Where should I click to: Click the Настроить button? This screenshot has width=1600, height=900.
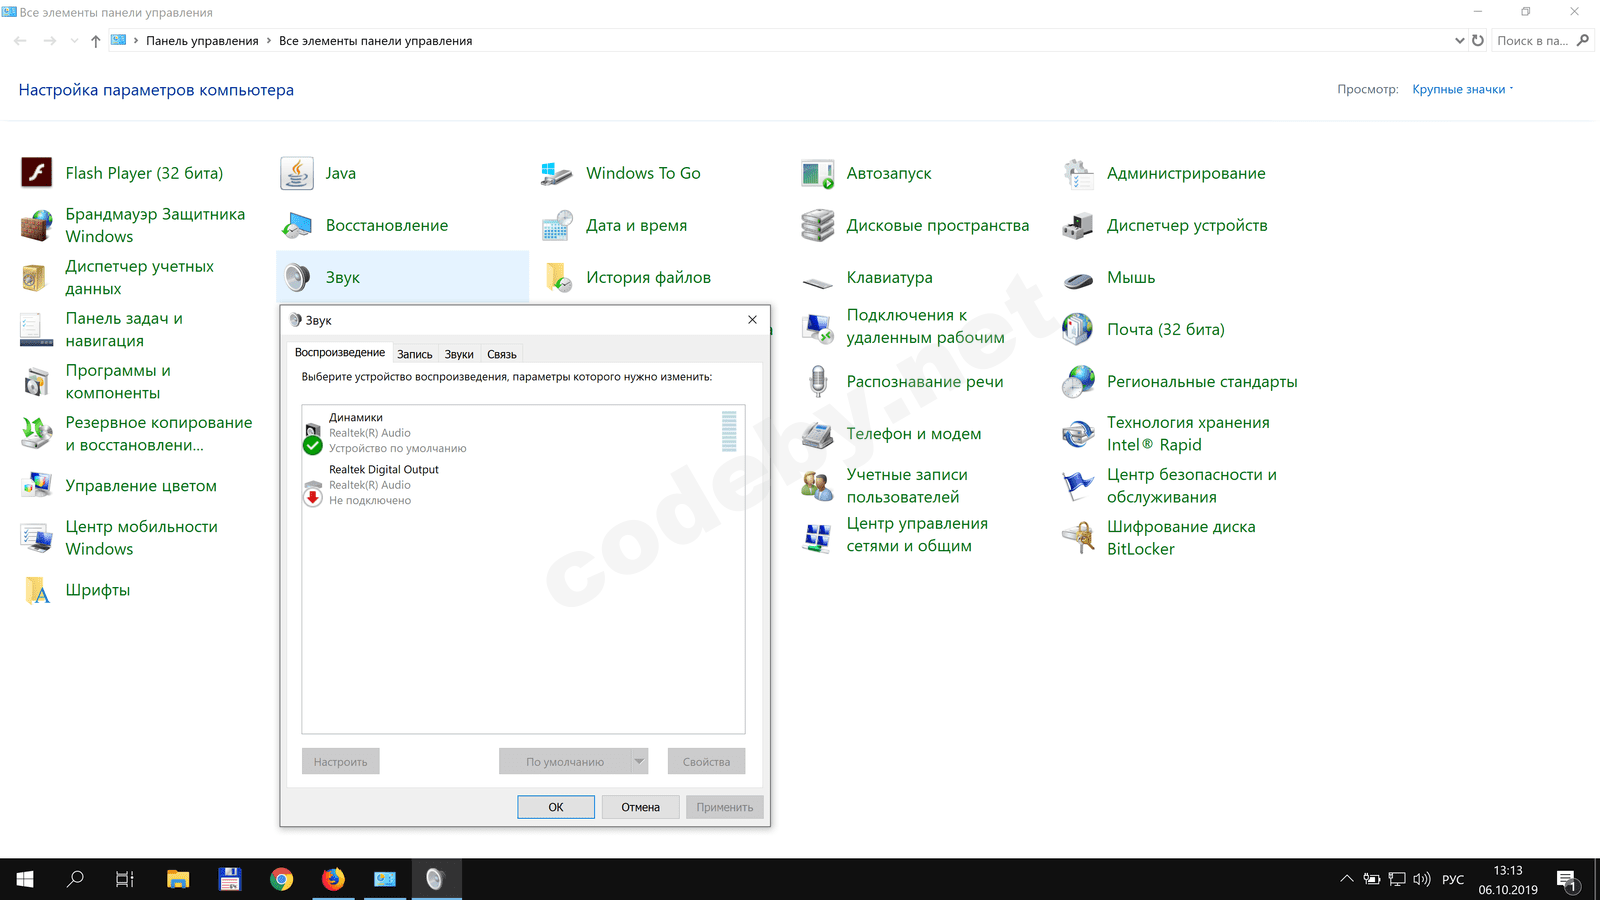[340, 761]
